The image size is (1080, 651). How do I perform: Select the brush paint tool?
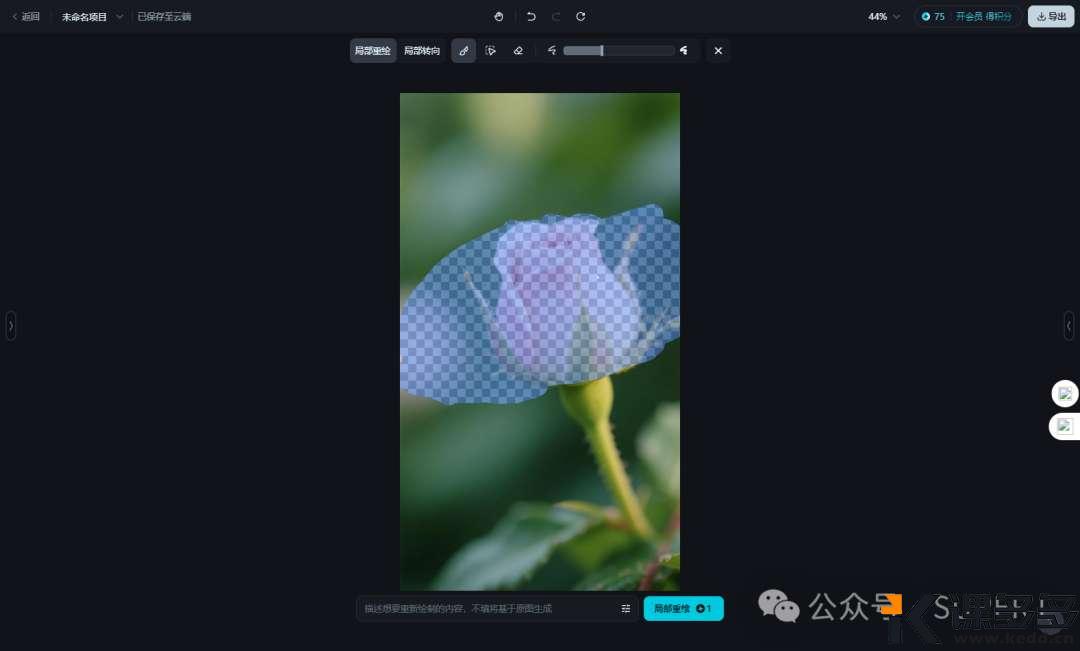[x=463, y=51]
